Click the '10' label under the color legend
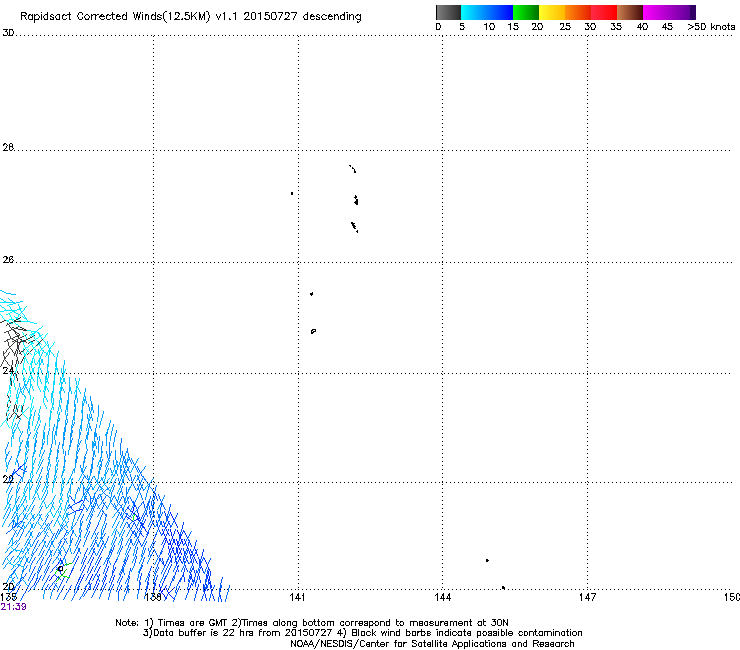Screen dimensions: 740x650 coord(489,27)
